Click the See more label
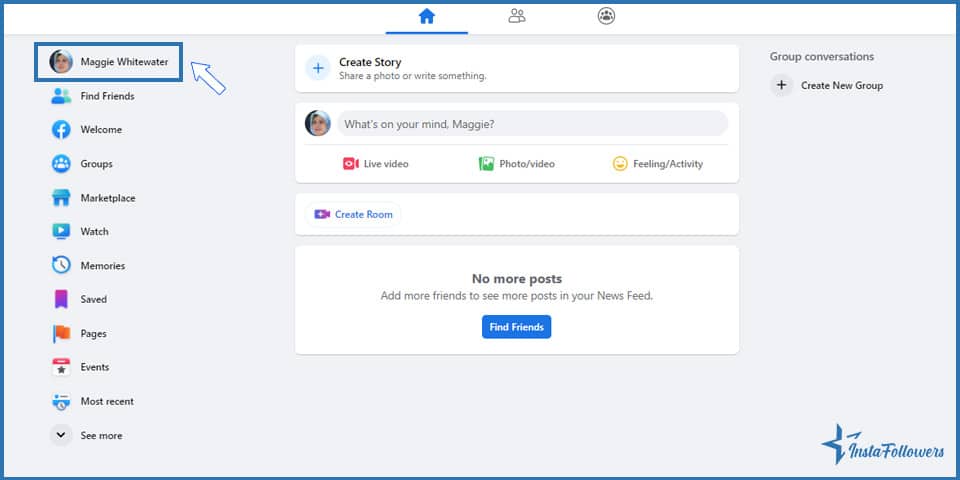Screen dimensions: 960x480 pos(102,436)
